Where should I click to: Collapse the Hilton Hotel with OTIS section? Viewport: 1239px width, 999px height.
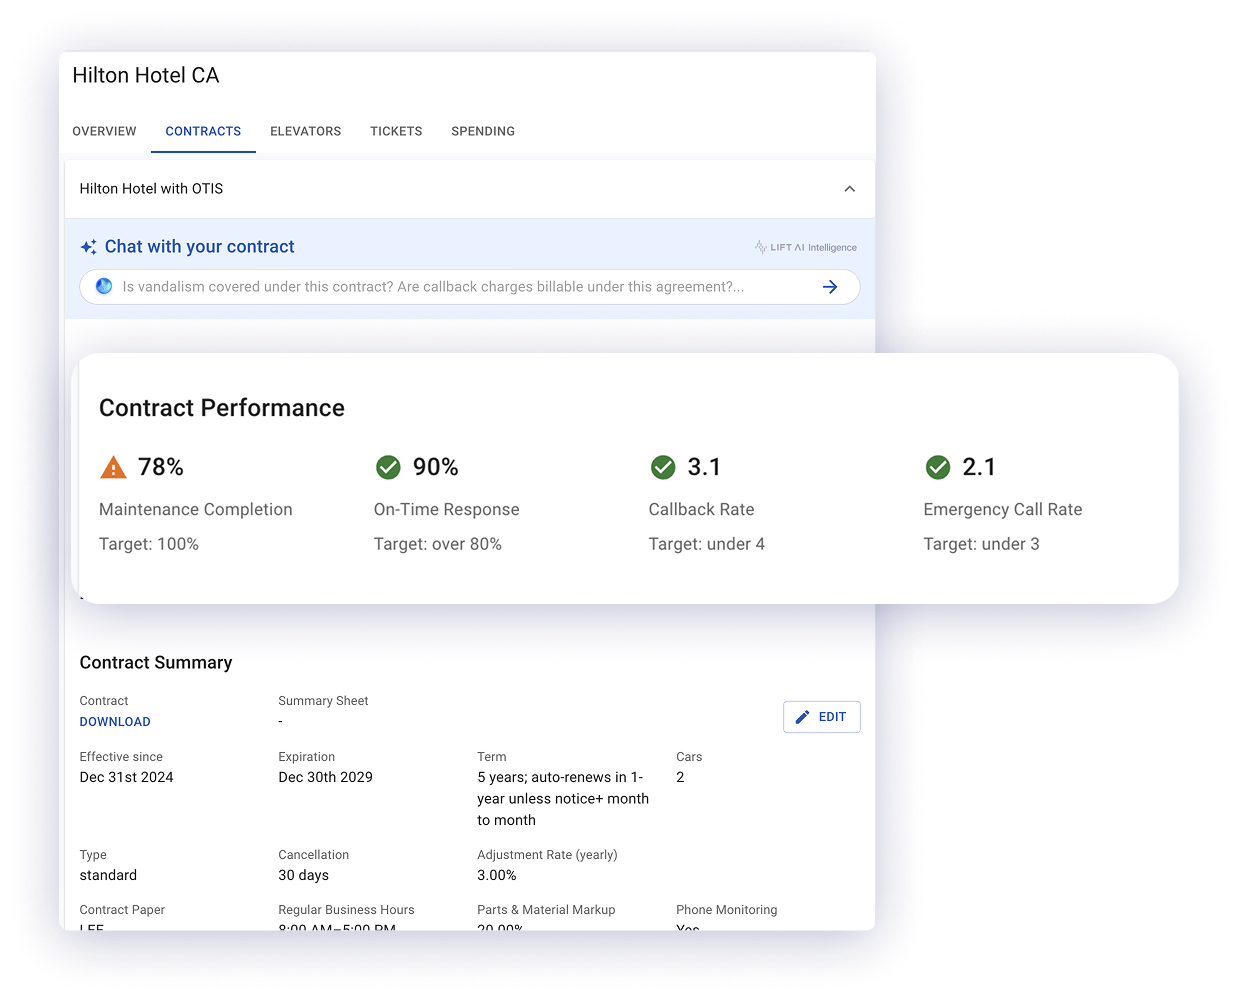pos(849,189)
